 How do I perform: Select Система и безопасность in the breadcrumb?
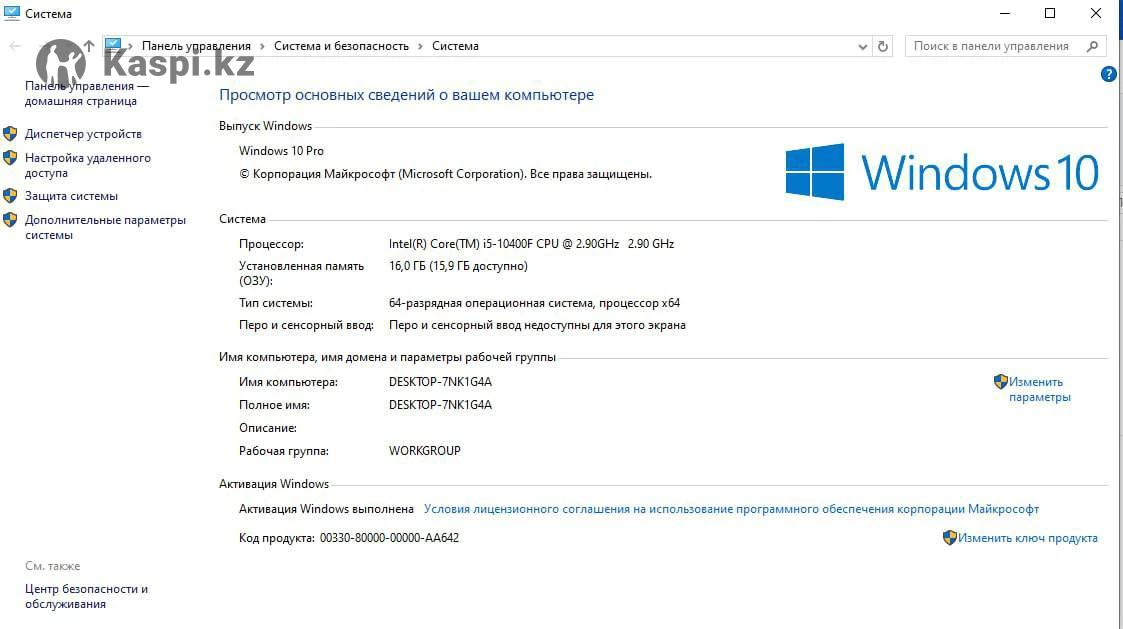tap(341, 46)
